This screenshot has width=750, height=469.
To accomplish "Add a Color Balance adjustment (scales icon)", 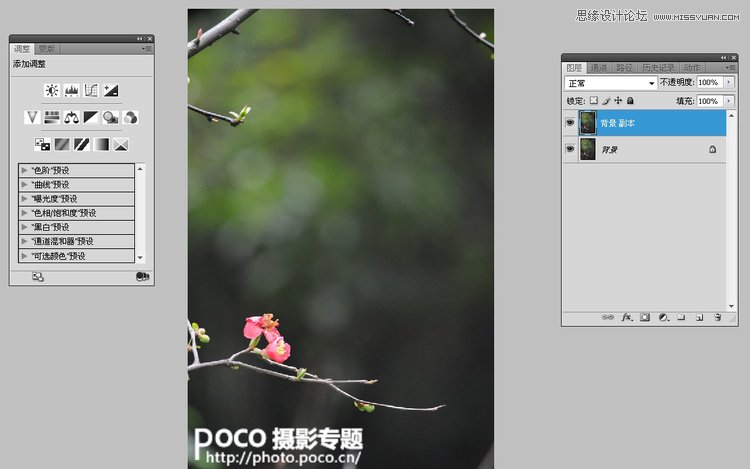I will (x=71, y=117).
